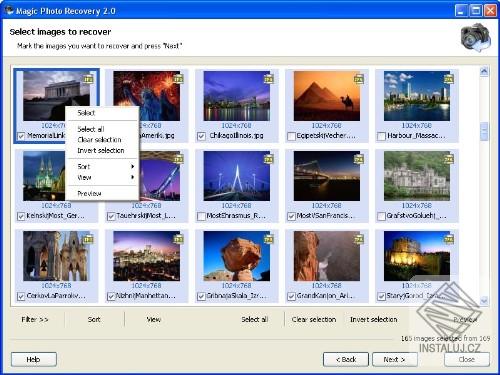The height and width of the screenshot is (375, 500).
Task: Click the JPG badge on ChikagoIllinois thumbnail
Action: 268,79
